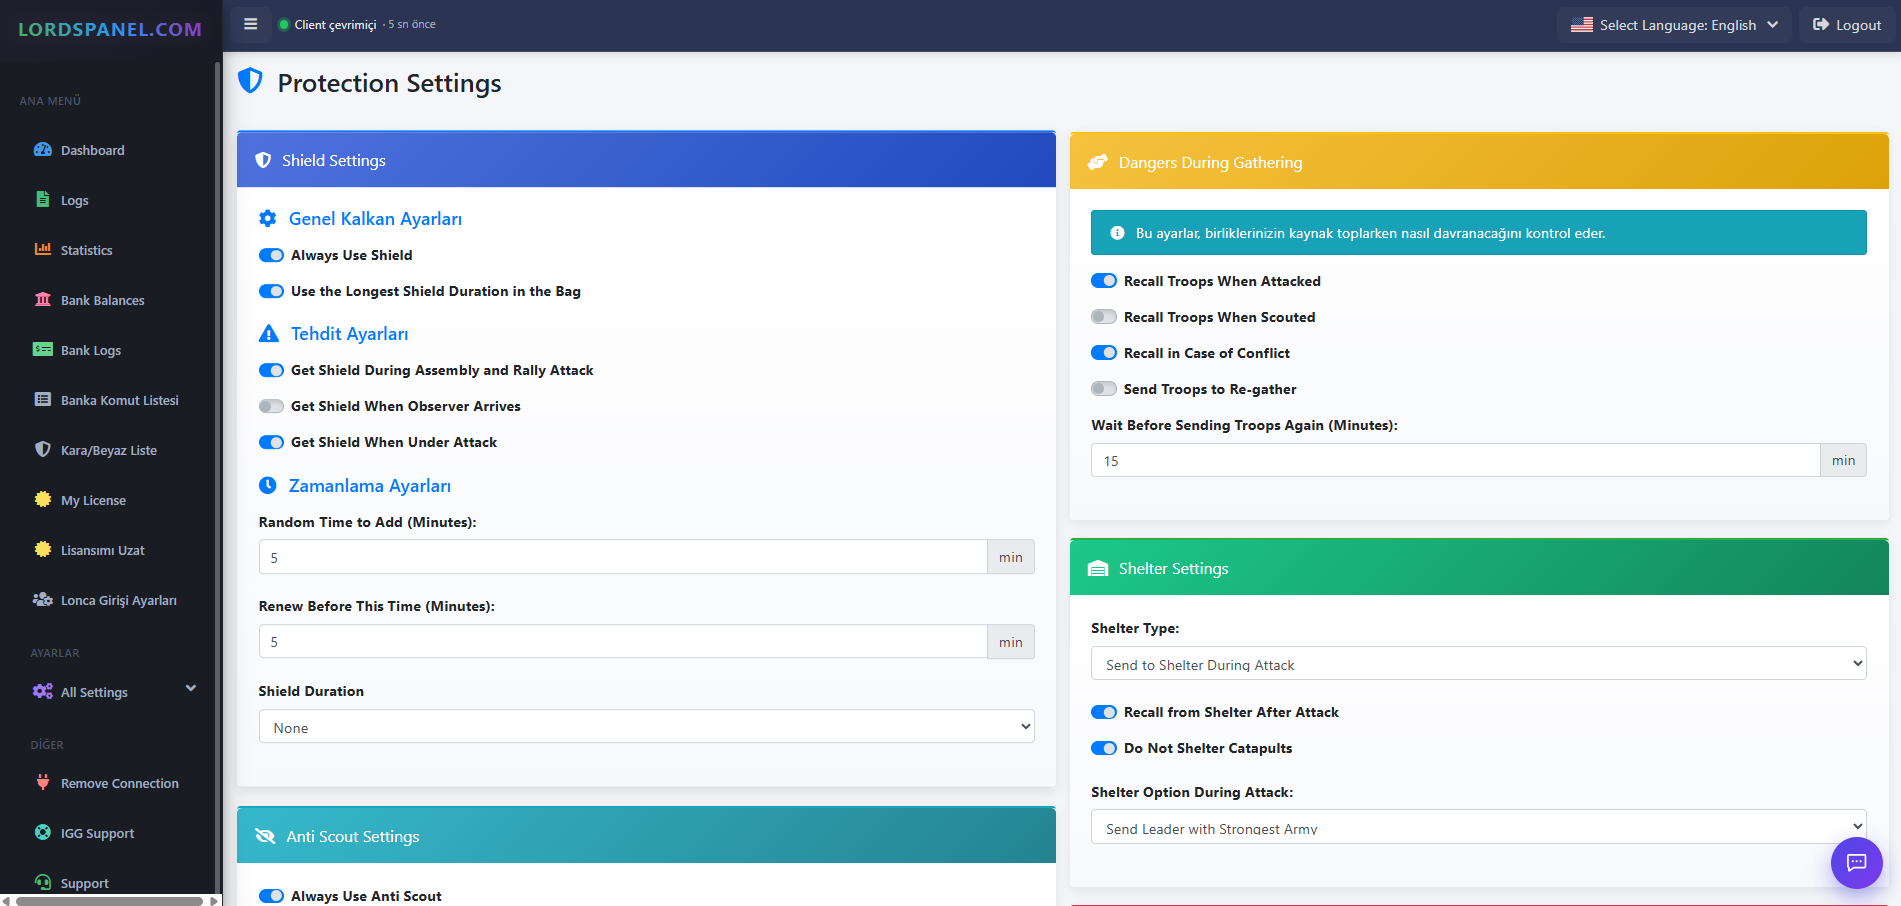Open the chat bubble widget

1857,862
